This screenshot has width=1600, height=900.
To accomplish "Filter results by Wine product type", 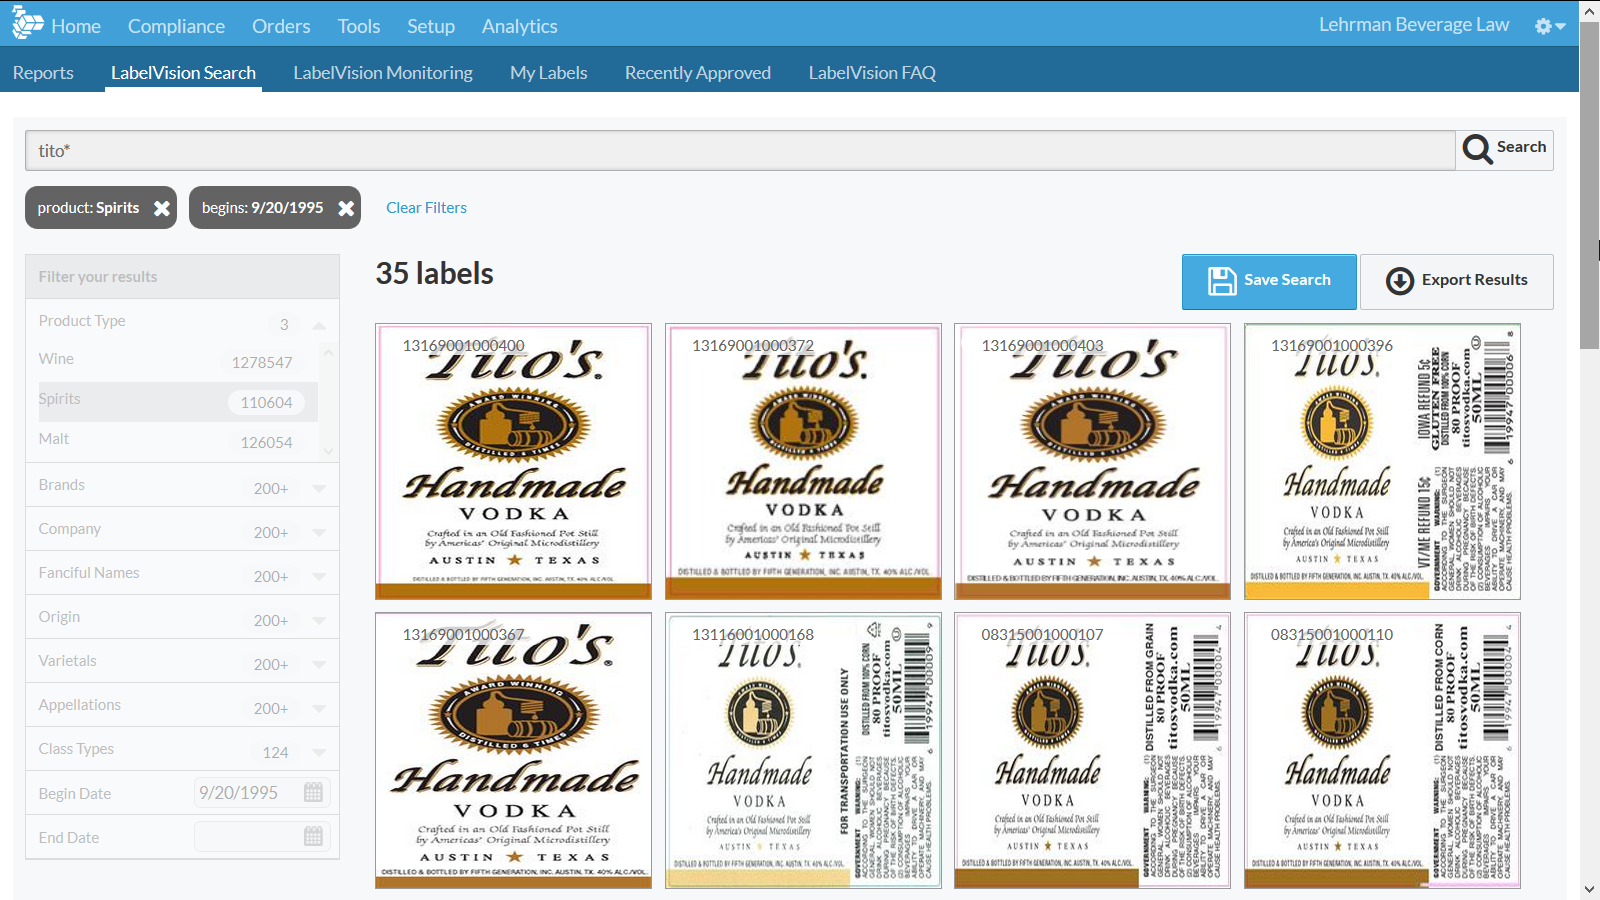I will click(x=178, y=361).
